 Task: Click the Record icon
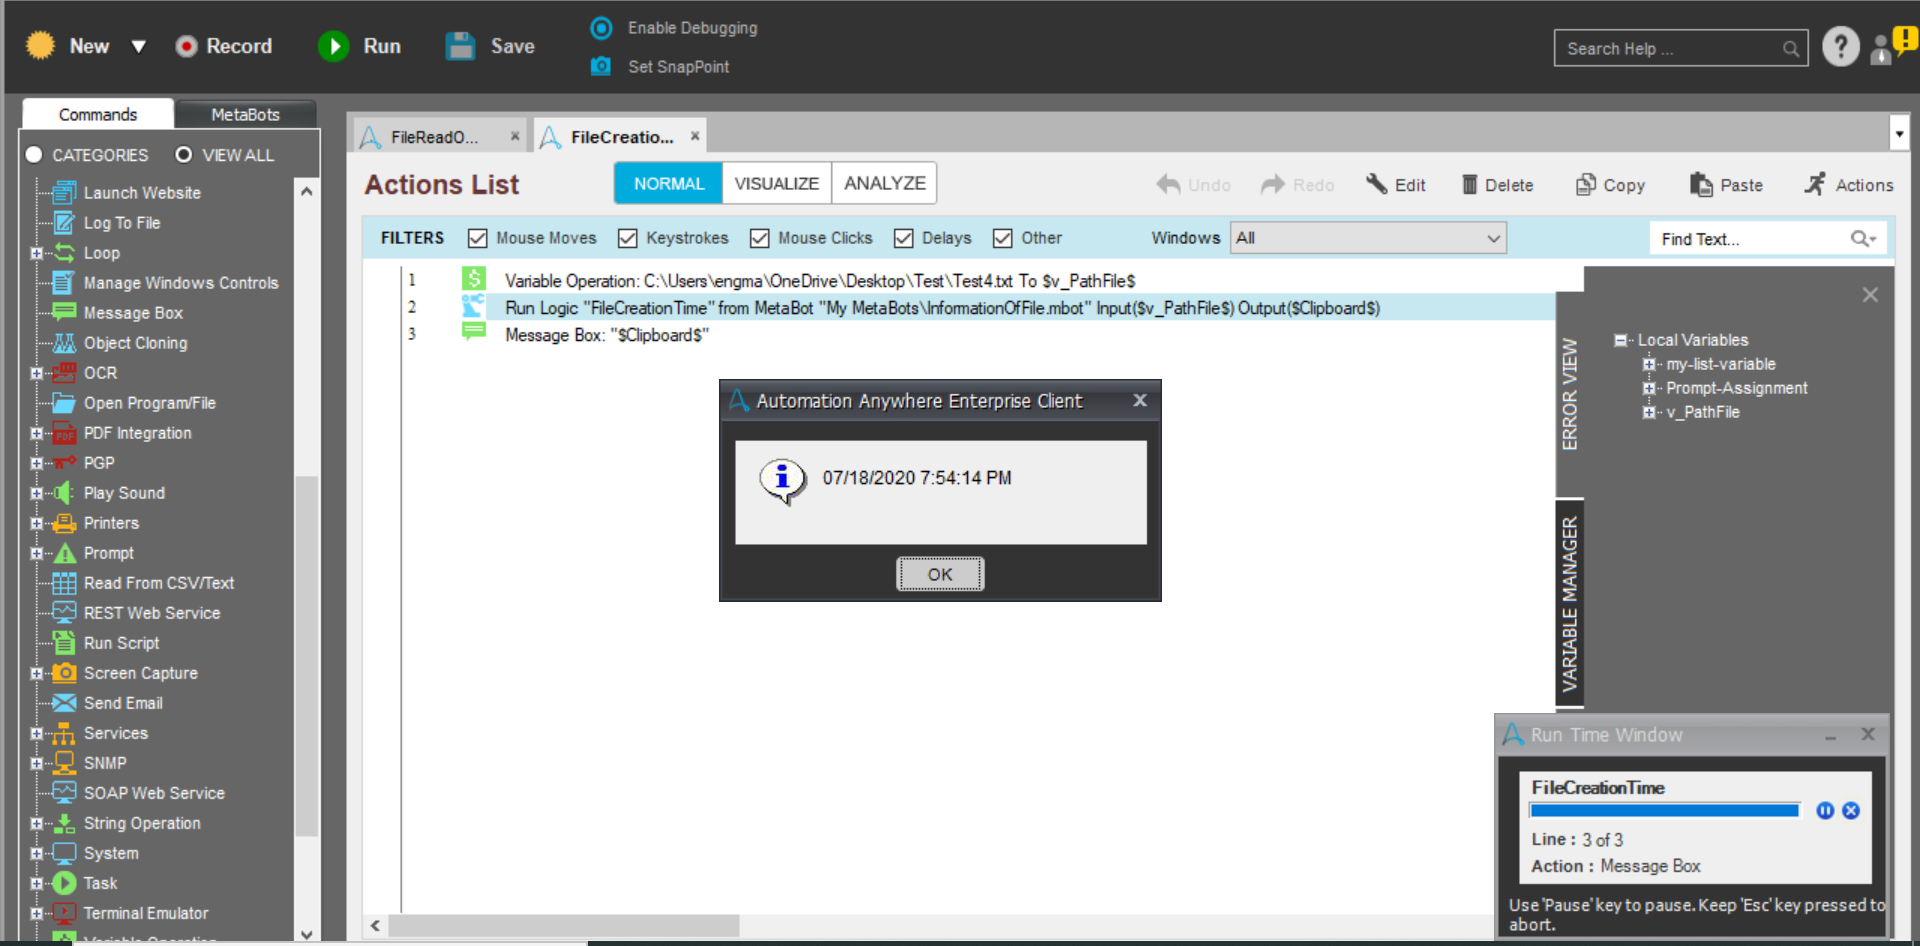[x=186, y=46]
